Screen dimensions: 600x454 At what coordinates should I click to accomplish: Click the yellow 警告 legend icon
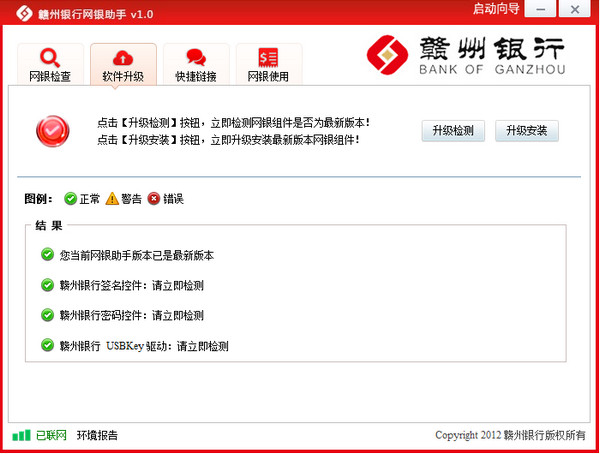tap(112, 199)
